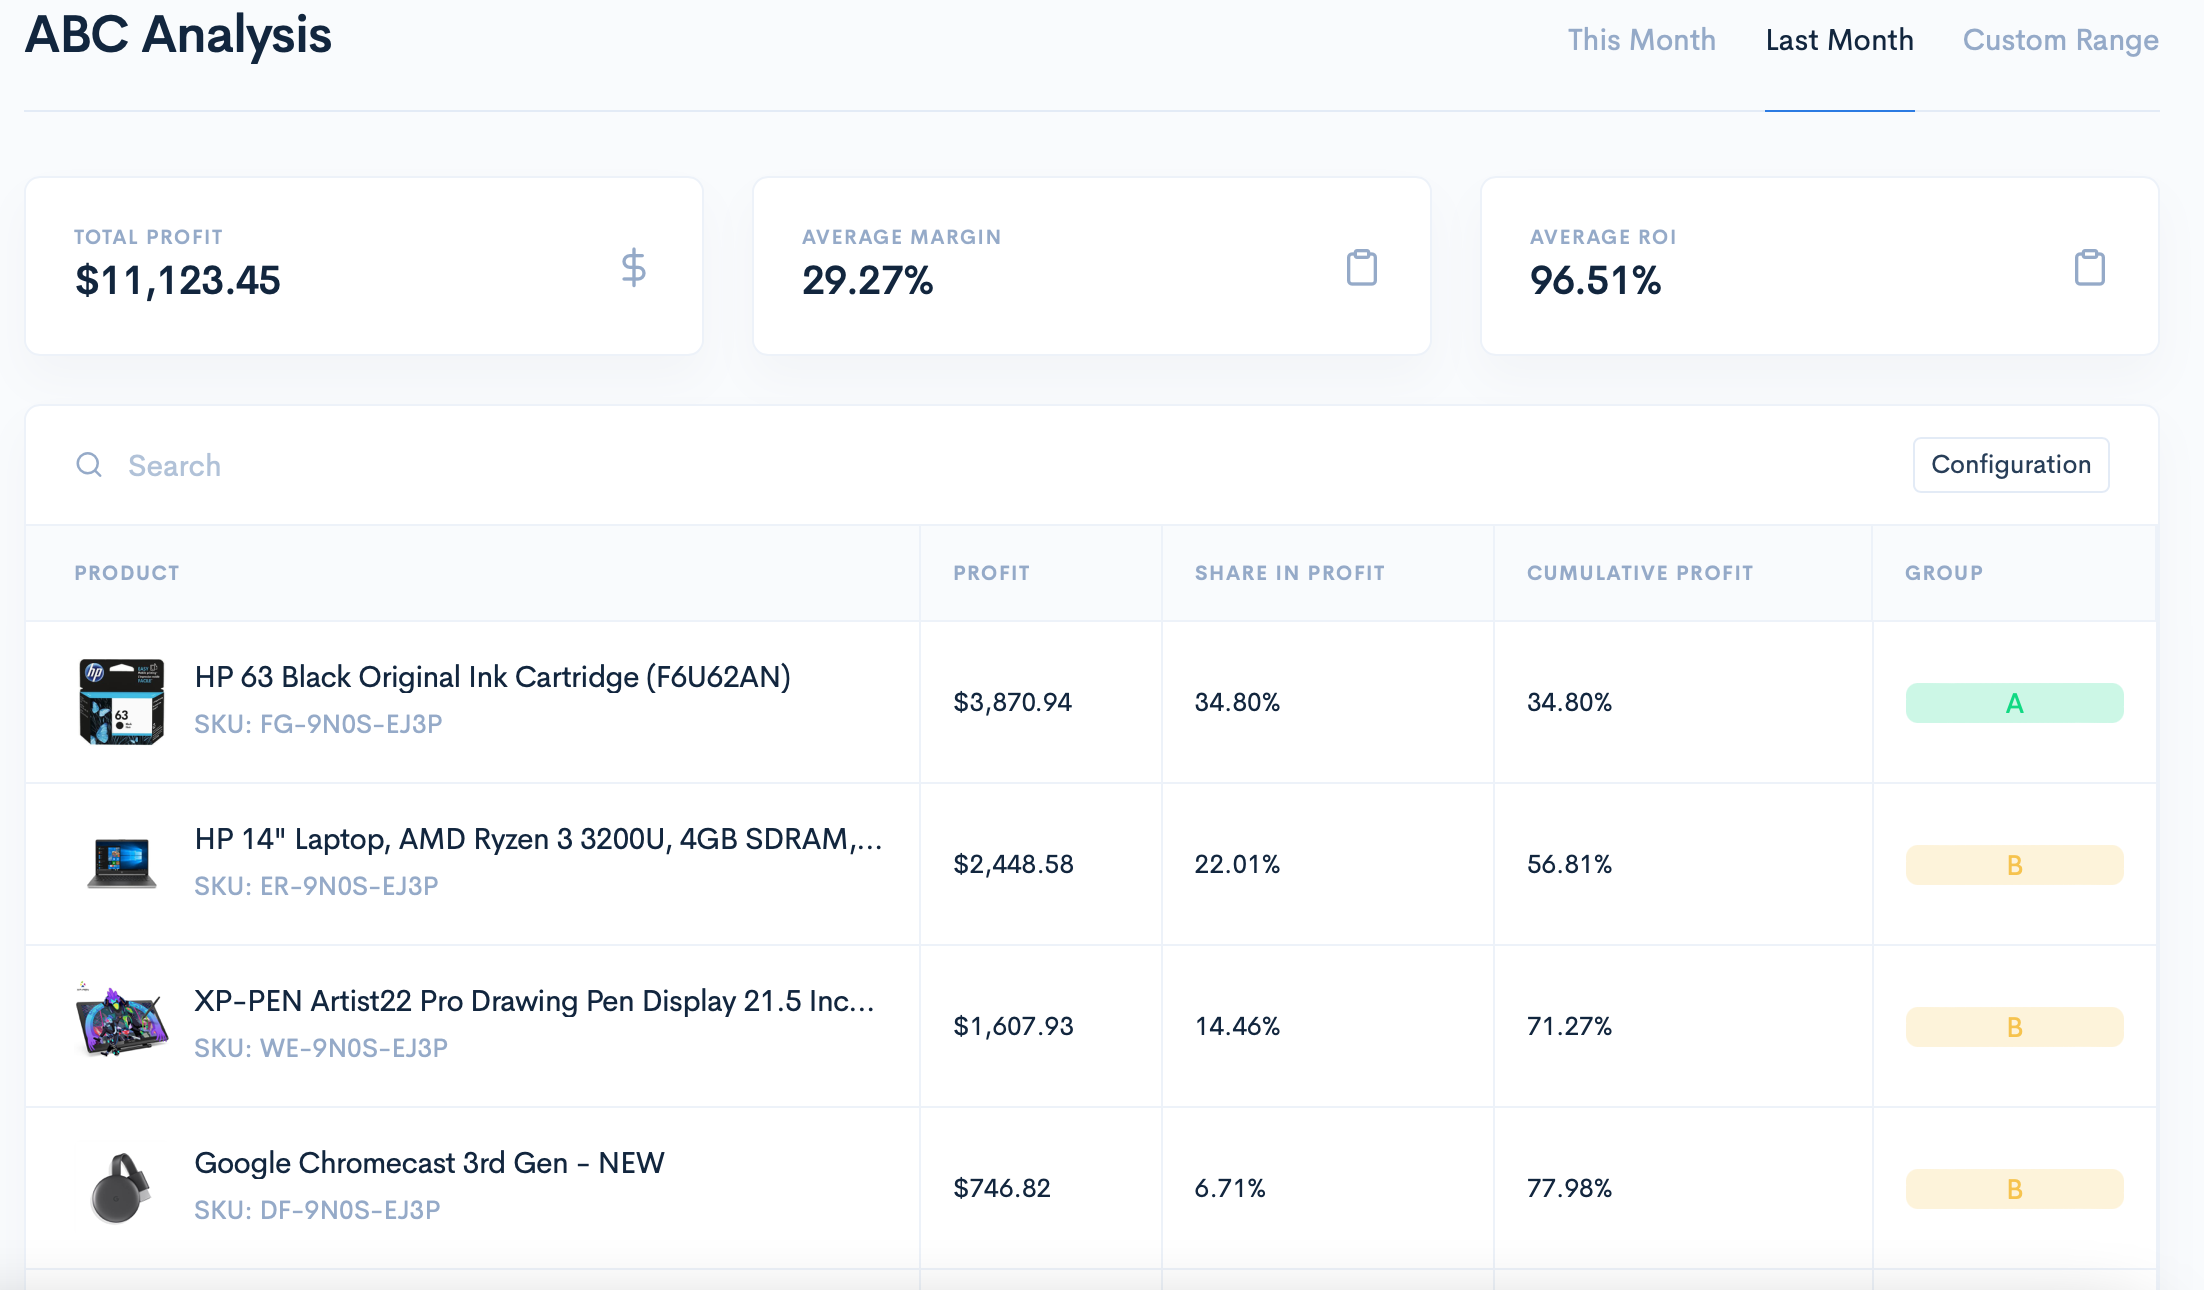
Task: Click the clipboard icon on Average Margin card
Action: pyautogui.click(x=1361, y=267)
